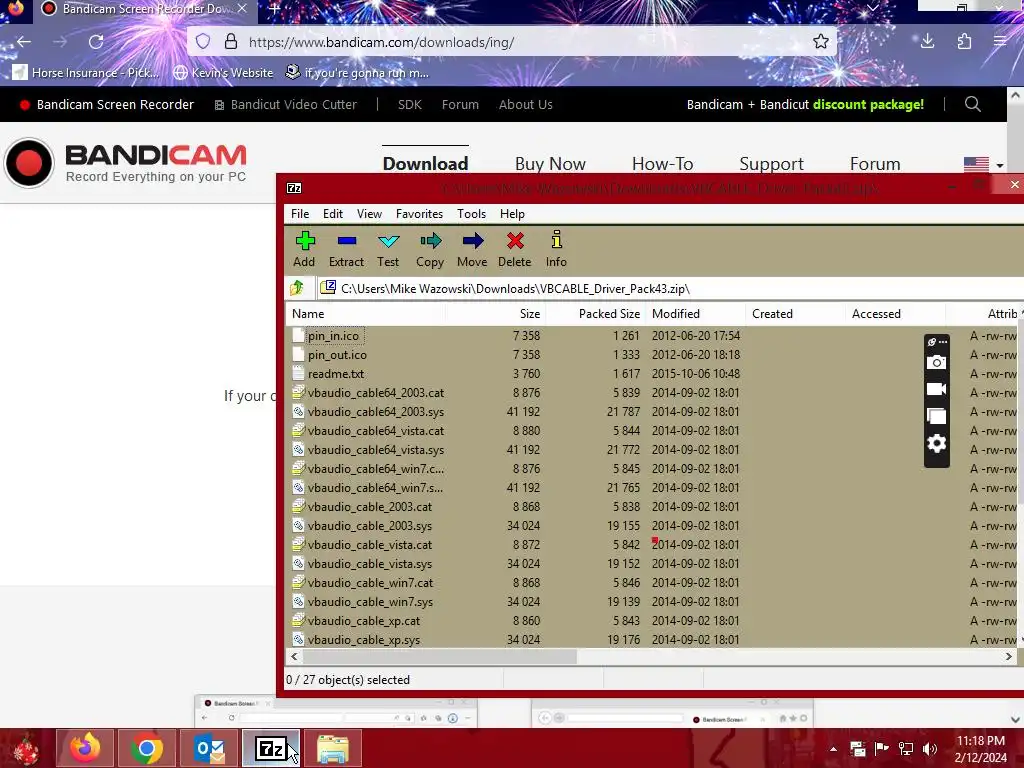Open Outlook from the taskbar
This screenshot has height=768, width=1024.
(209, 748)
